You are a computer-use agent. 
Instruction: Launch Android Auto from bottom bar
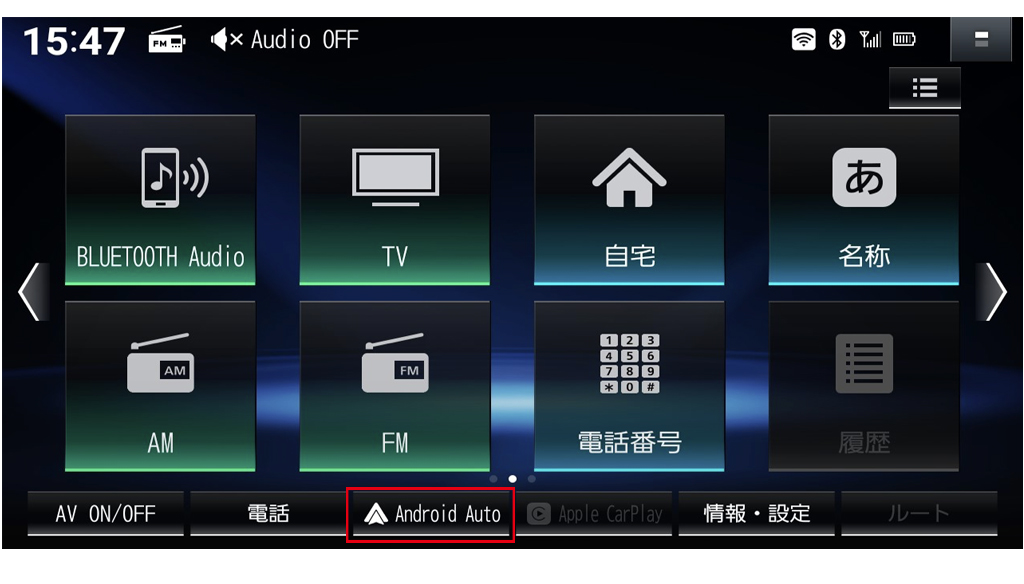[x=430, y=514]
